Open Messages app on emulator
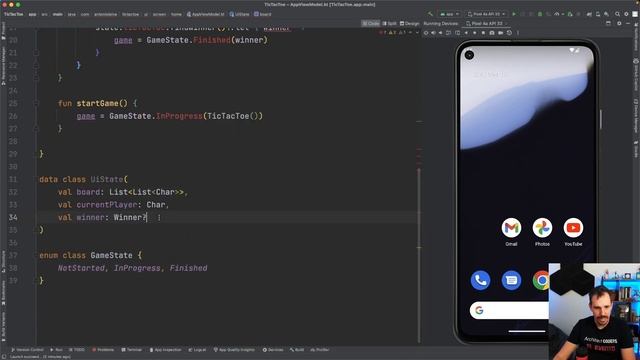 click(x=511, y=280)
